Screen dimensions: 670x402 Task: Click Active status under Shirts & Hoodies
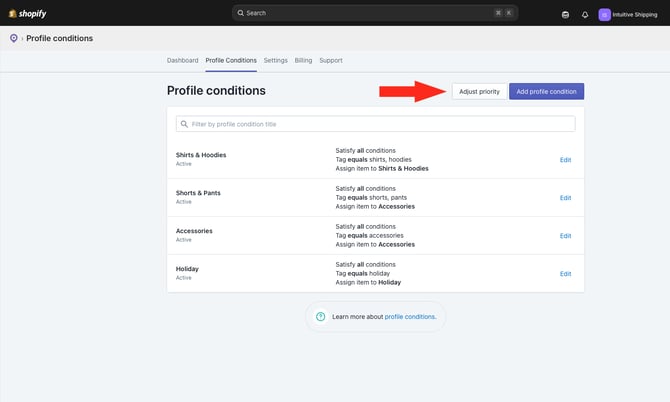pyautogui.click(x=183, y=164)
